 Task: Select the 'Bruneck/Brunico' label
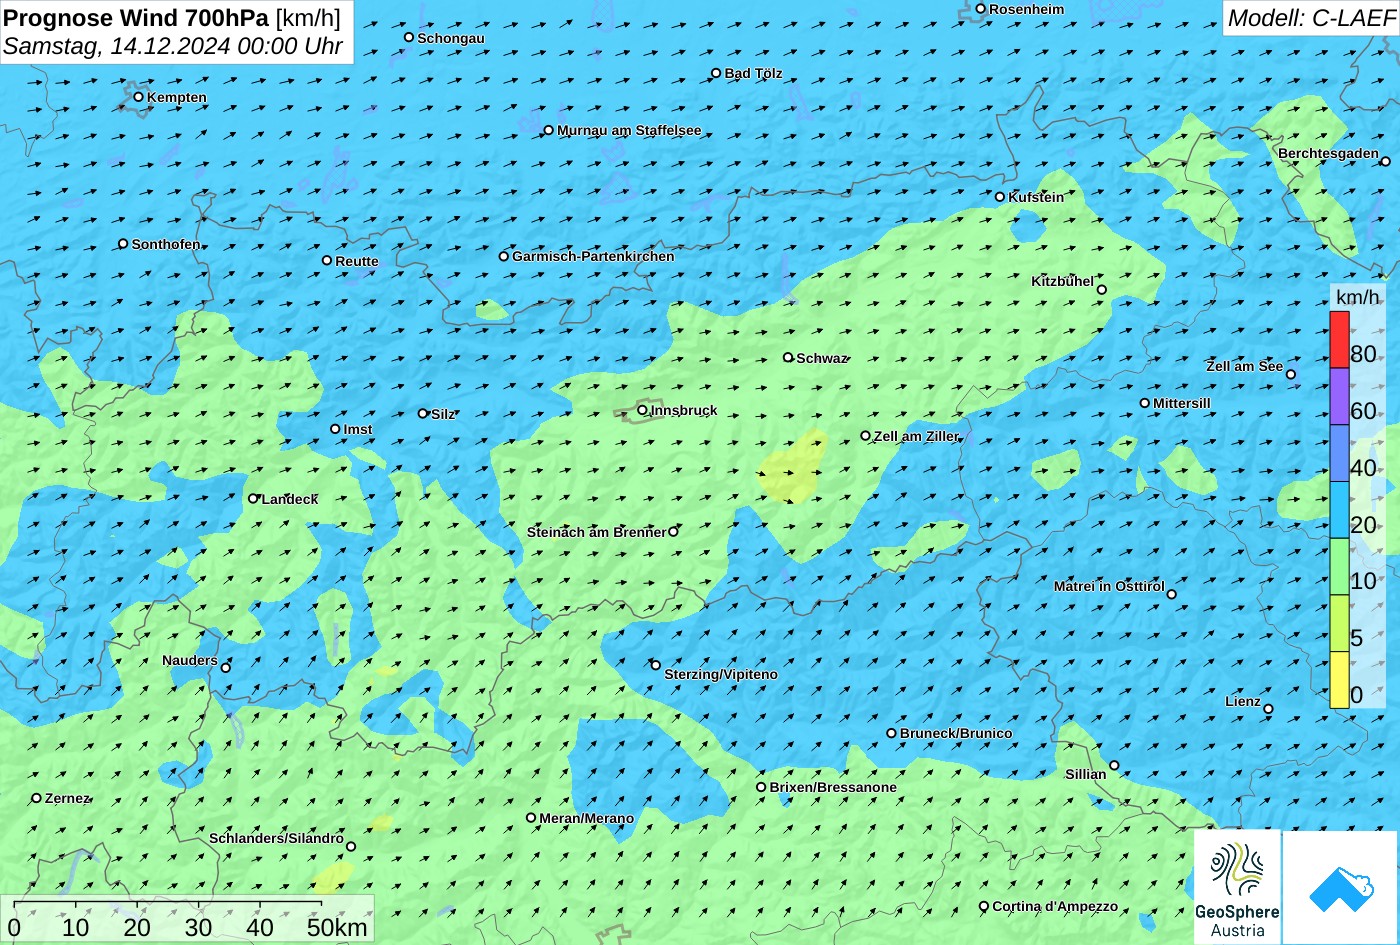click(x=956, y=733)
